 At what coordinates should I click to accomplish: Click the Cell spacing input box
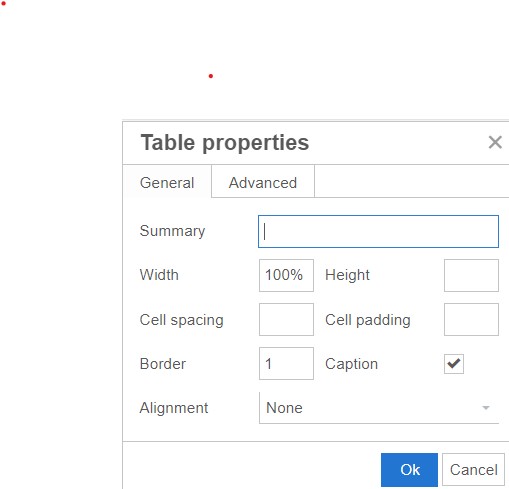click(286, 319)
